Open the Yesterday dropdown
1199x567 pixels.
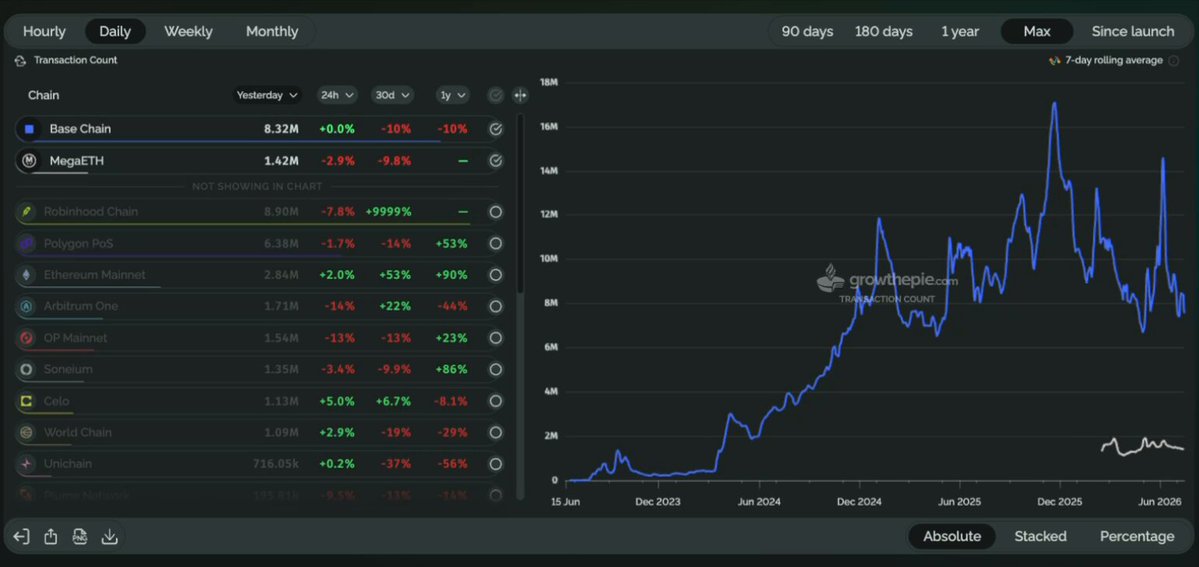click(267, 95)
